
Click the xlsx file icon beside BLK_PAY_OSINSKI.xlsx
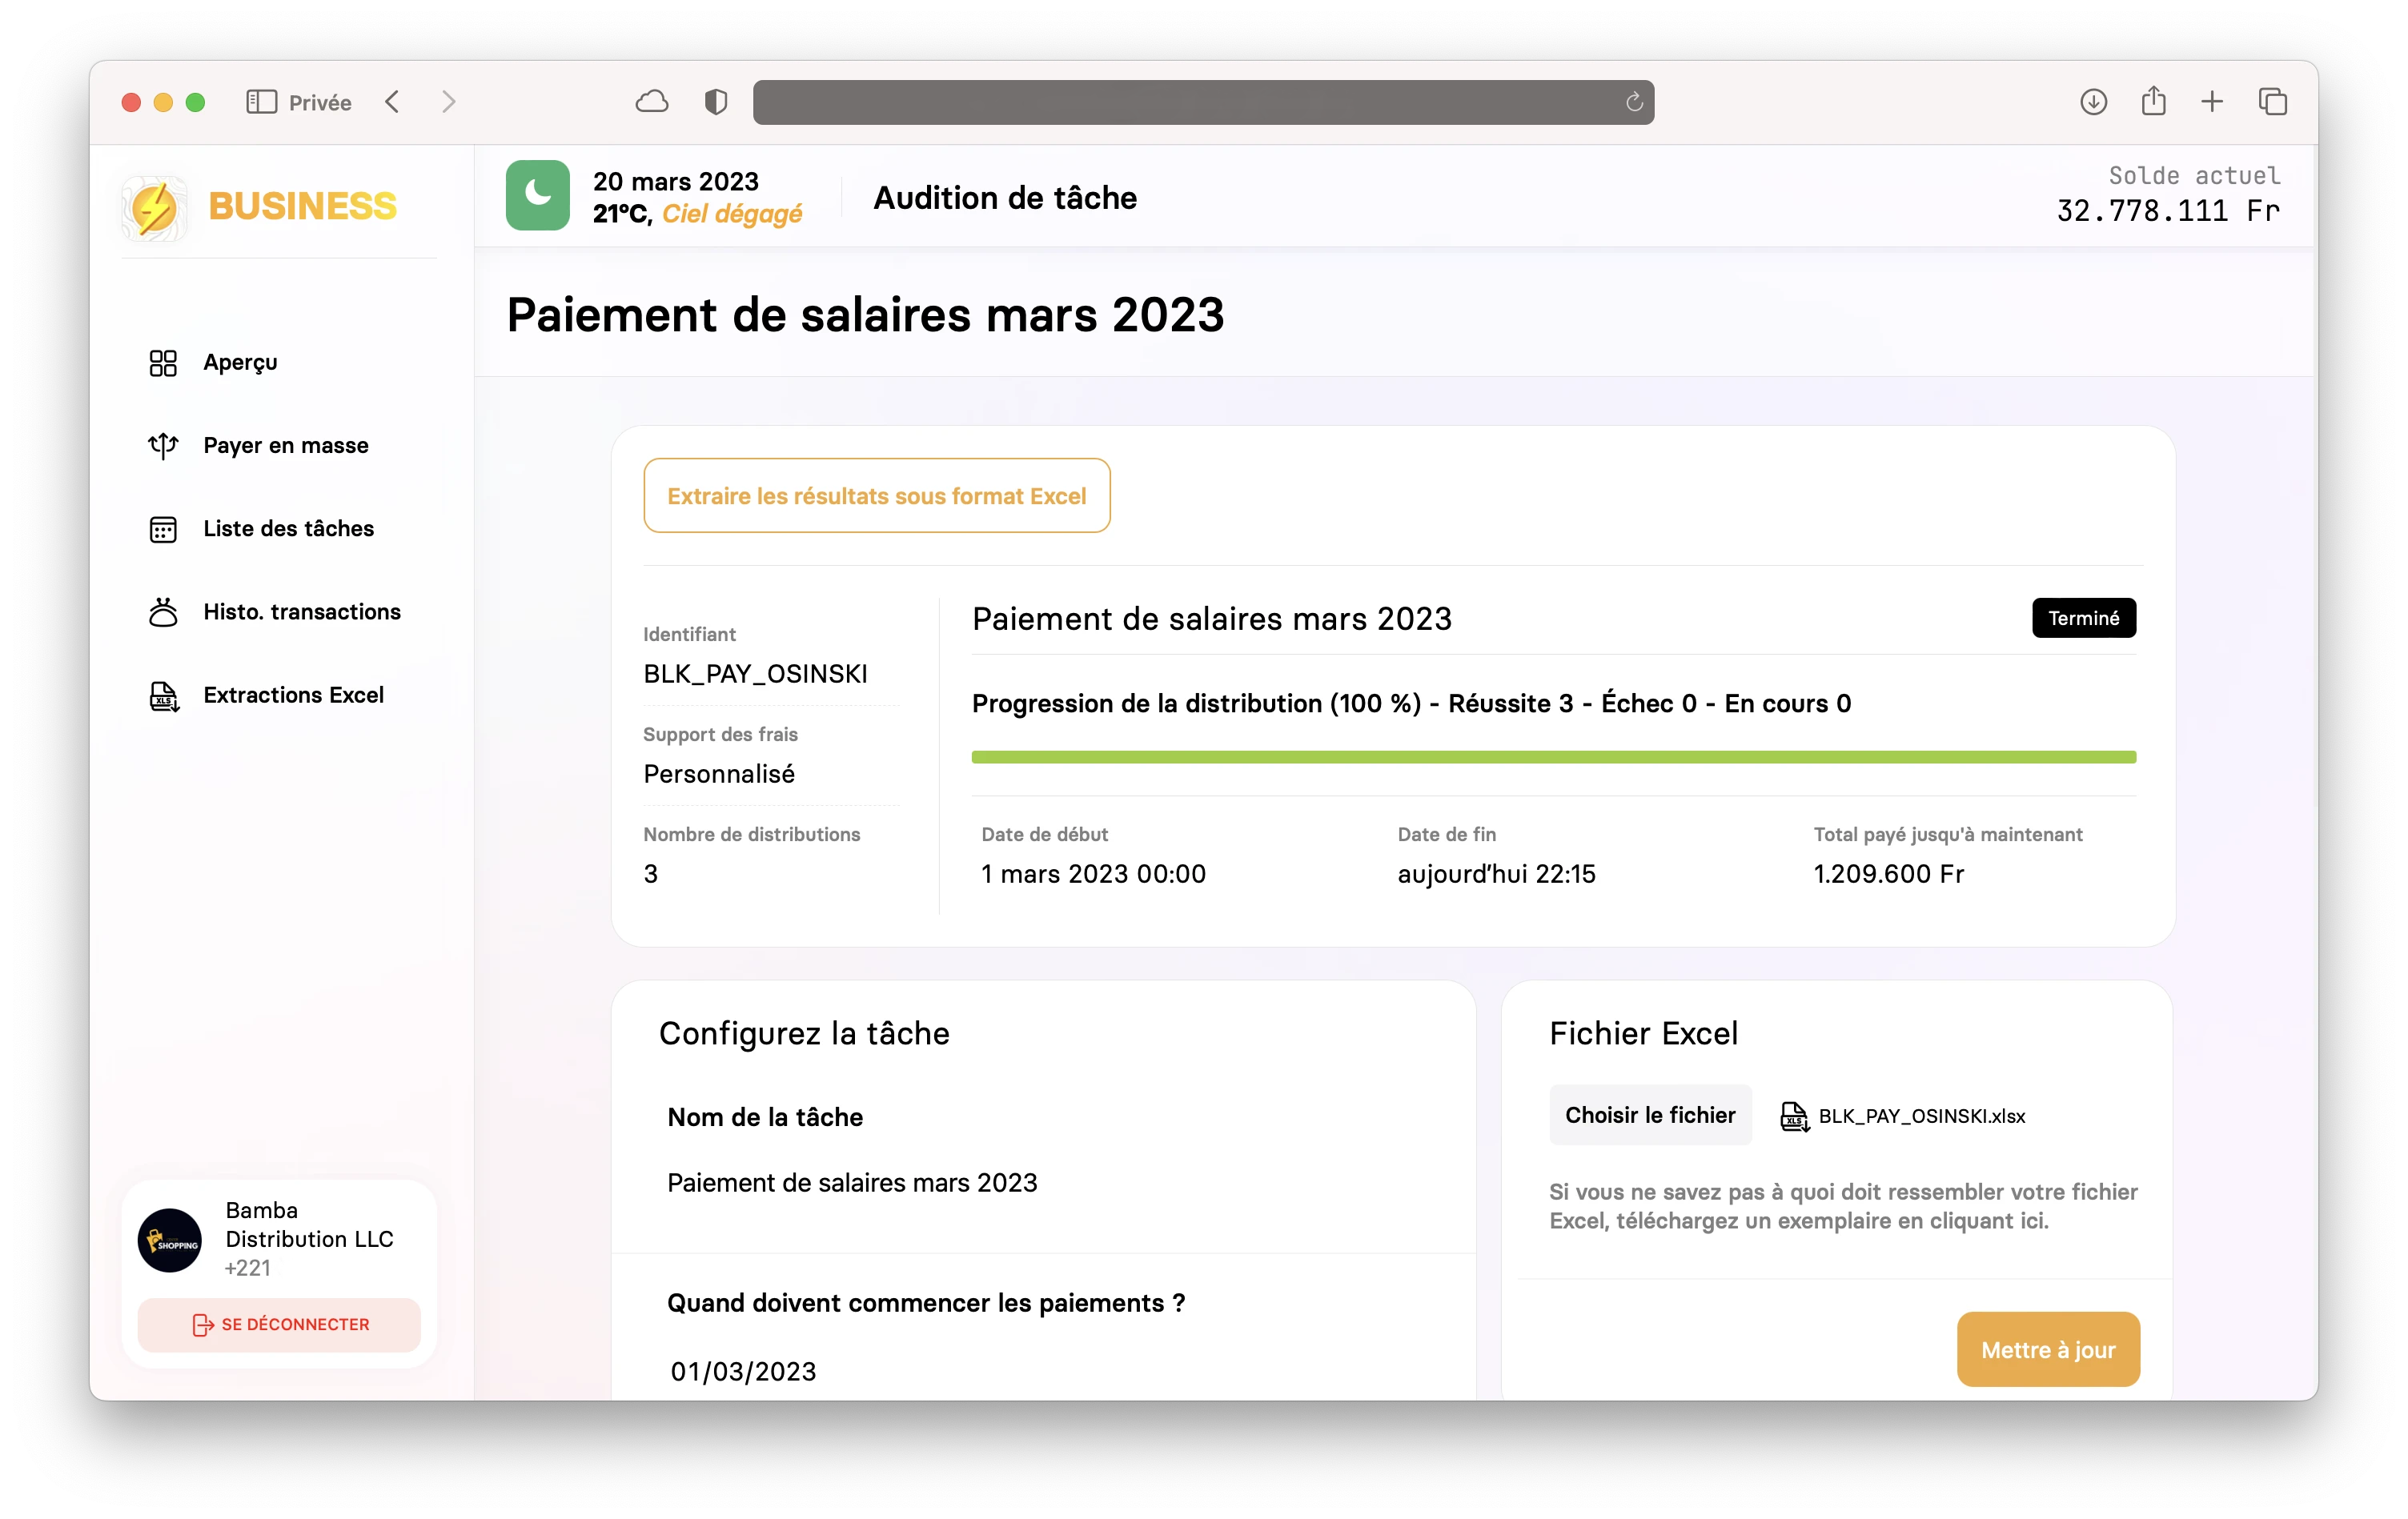click(1794, 1116)
